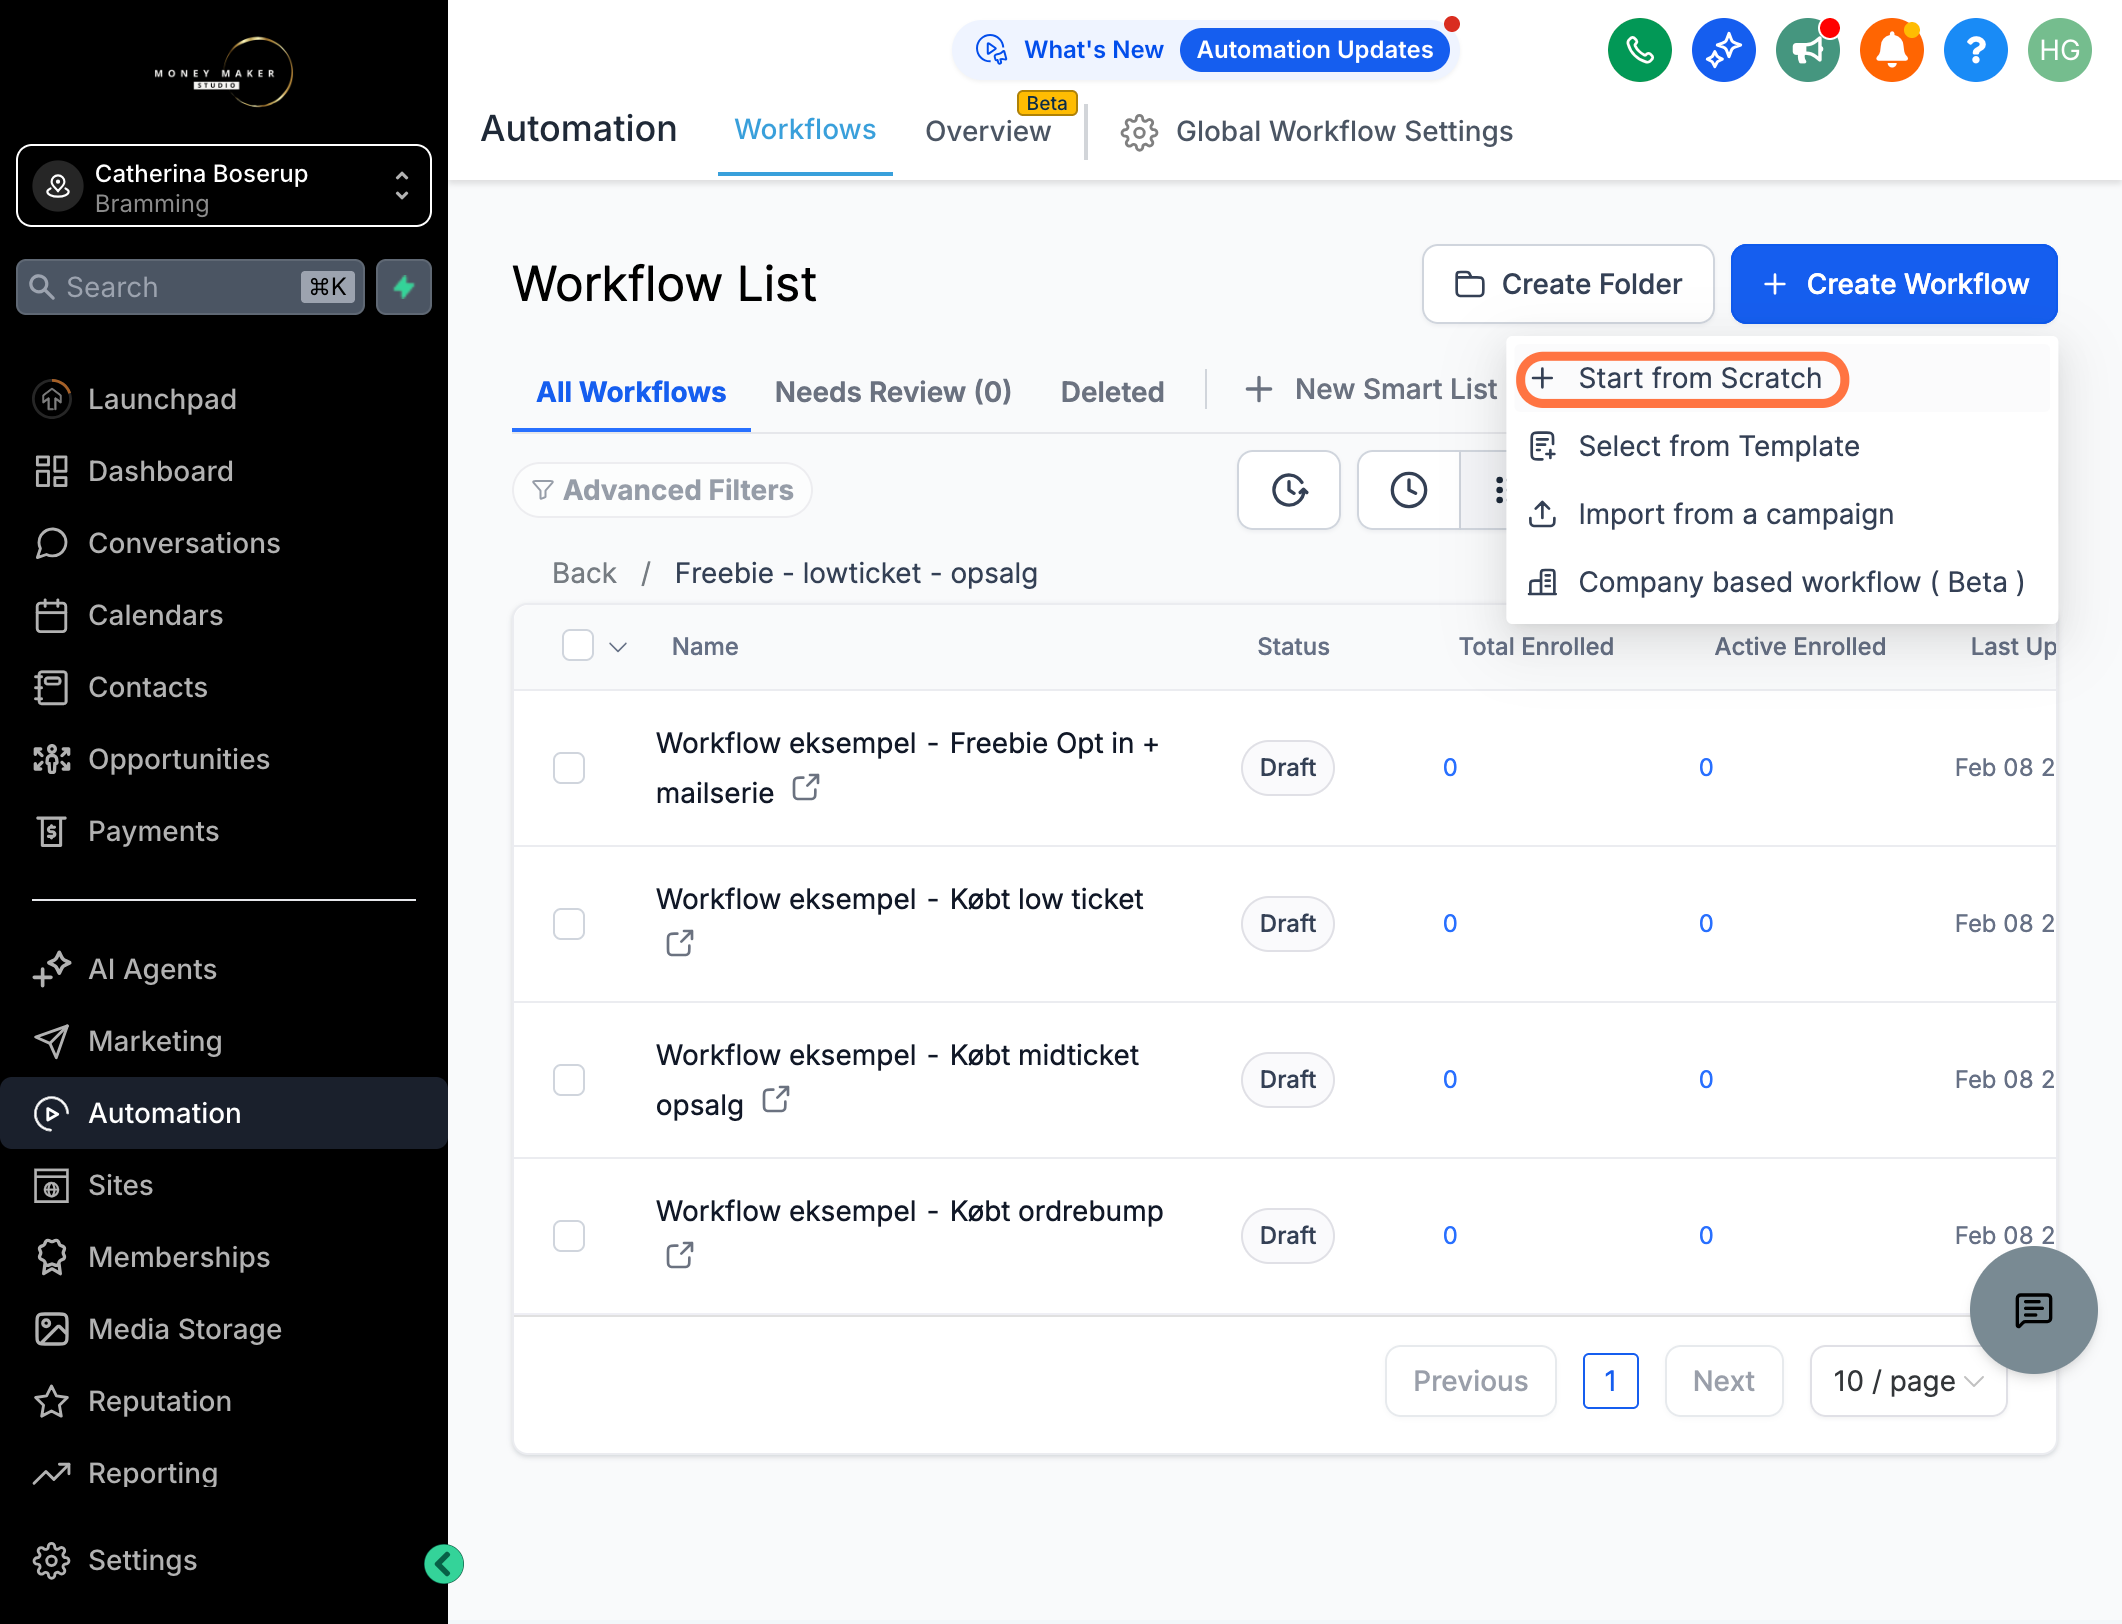The image size is (2122, 1624).
Task: Switch to the Overview tab
Action: pos(988,132)
